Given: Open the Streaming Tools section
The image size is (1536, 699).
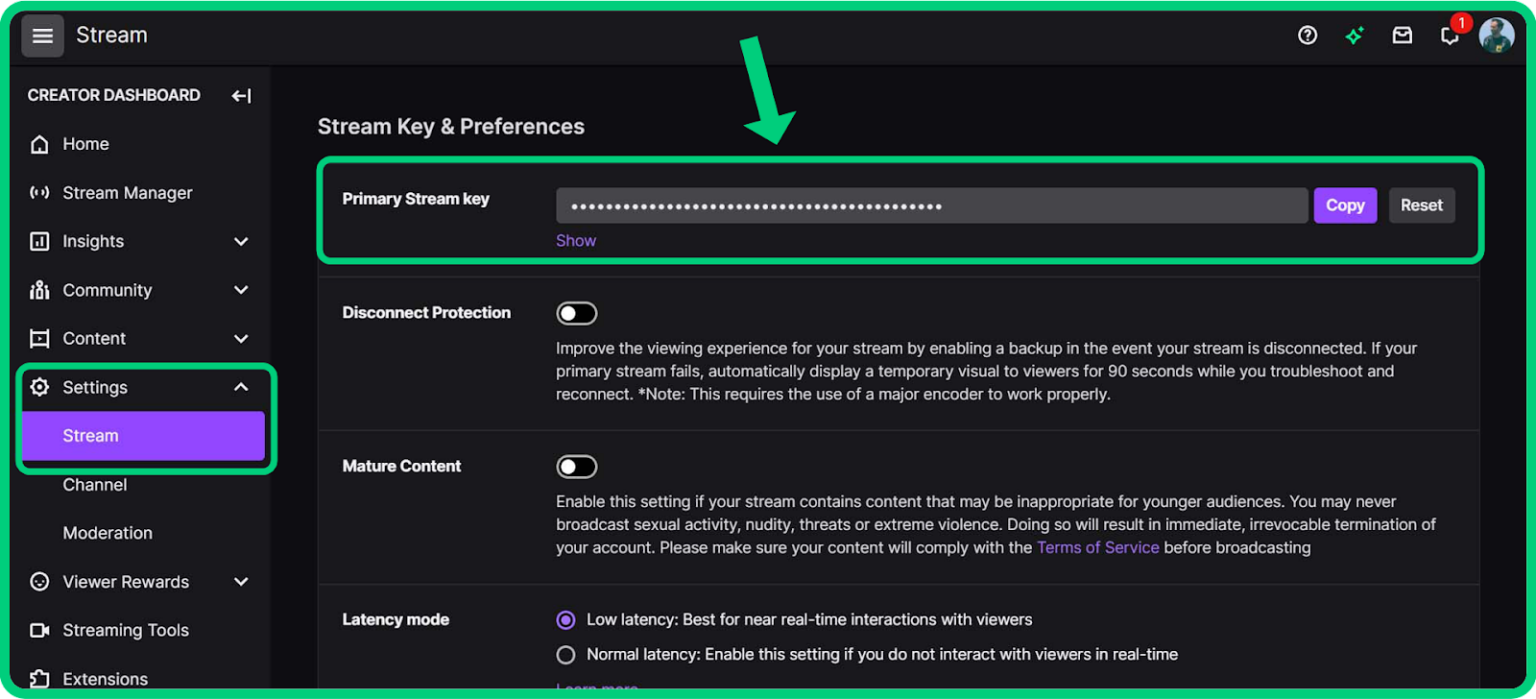Looking at the screenshot, I should 125,630.
